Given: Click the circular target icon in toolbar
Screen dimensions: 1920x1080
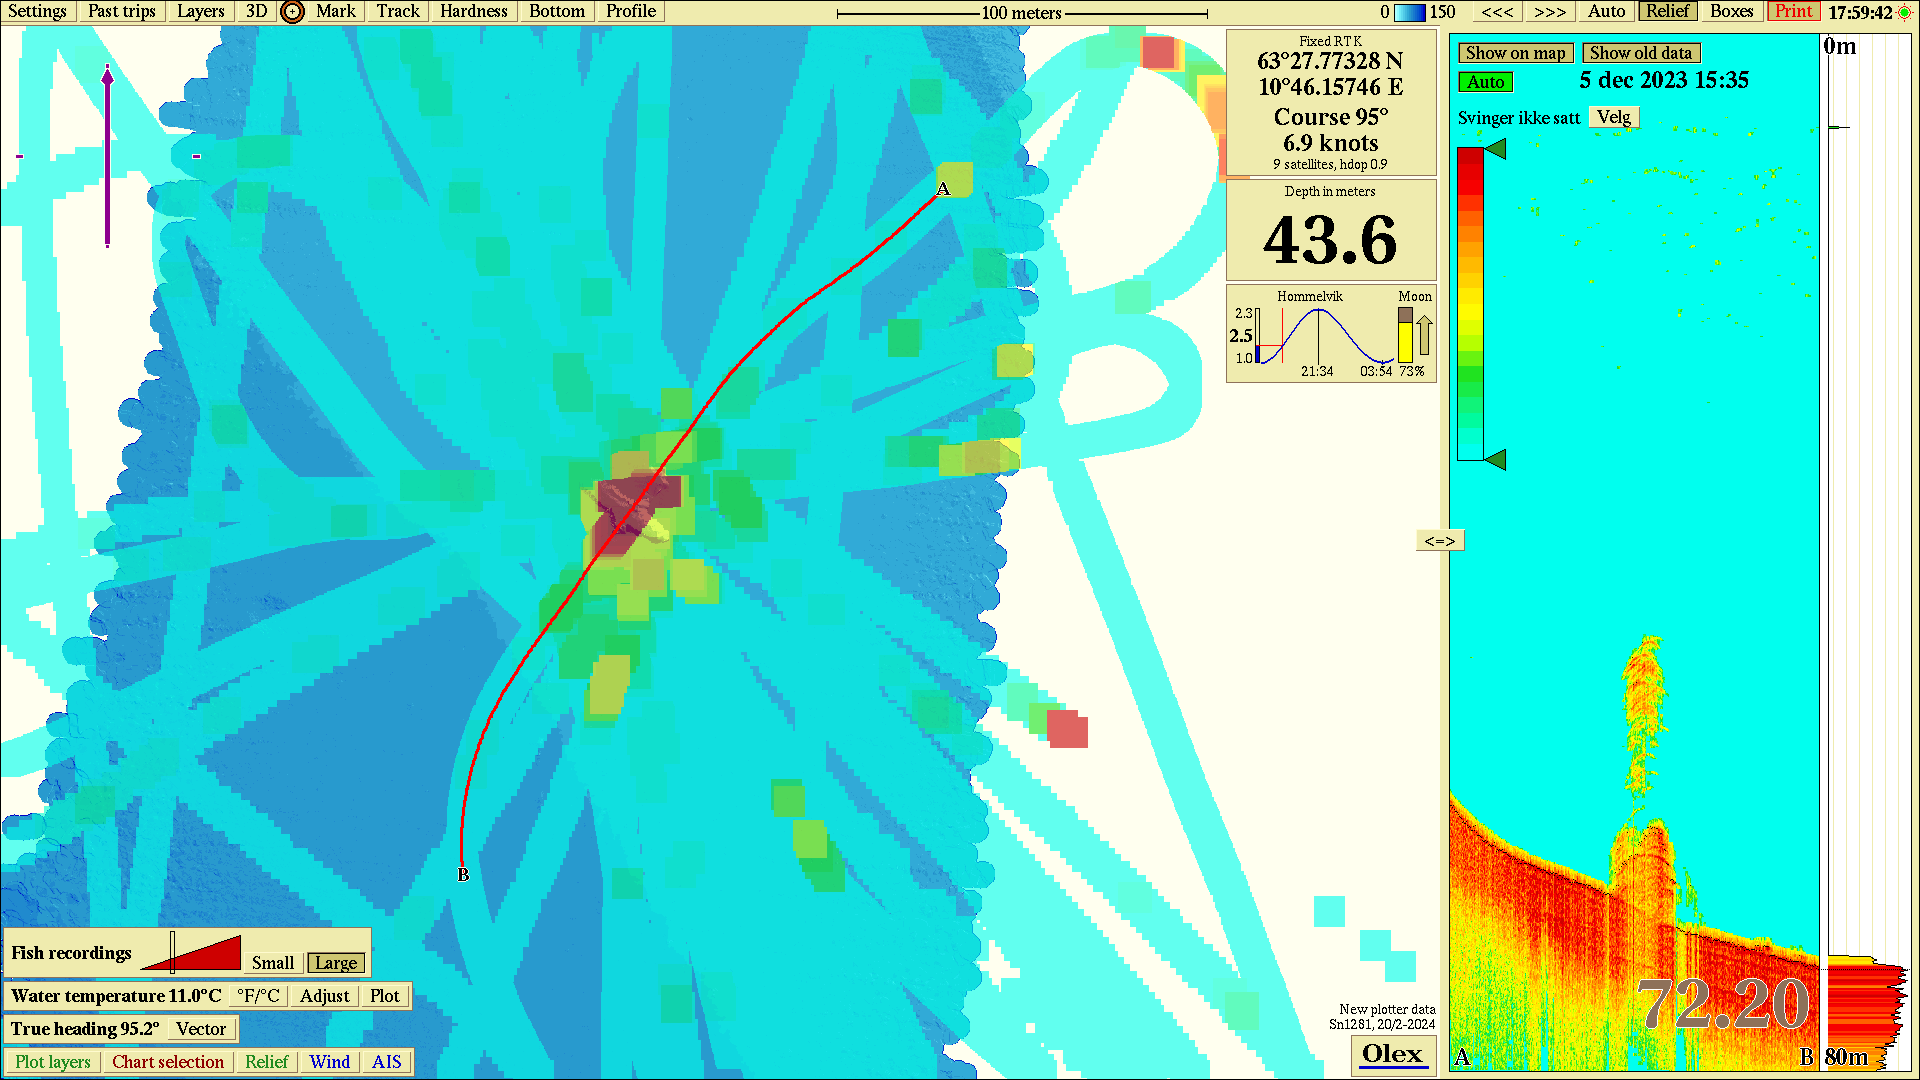Looking at the screenshot, I should (x=292, y=12).
